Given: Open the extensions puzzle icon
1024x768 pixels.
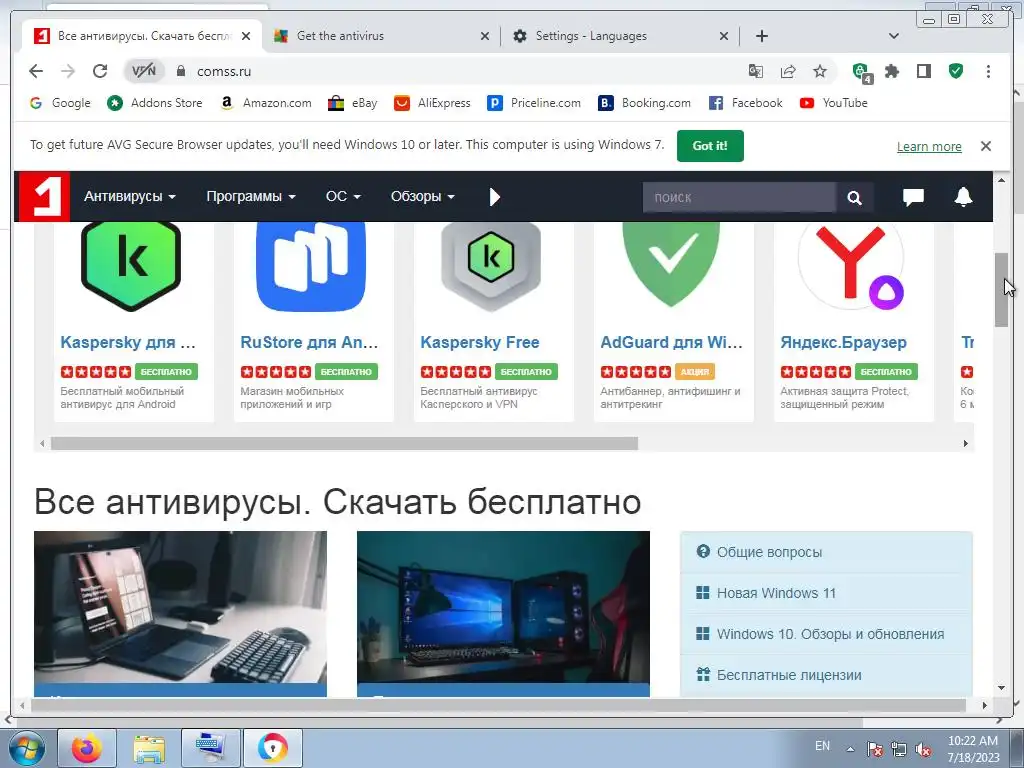Looking at the screenshot, I should [x=892, y=71].
